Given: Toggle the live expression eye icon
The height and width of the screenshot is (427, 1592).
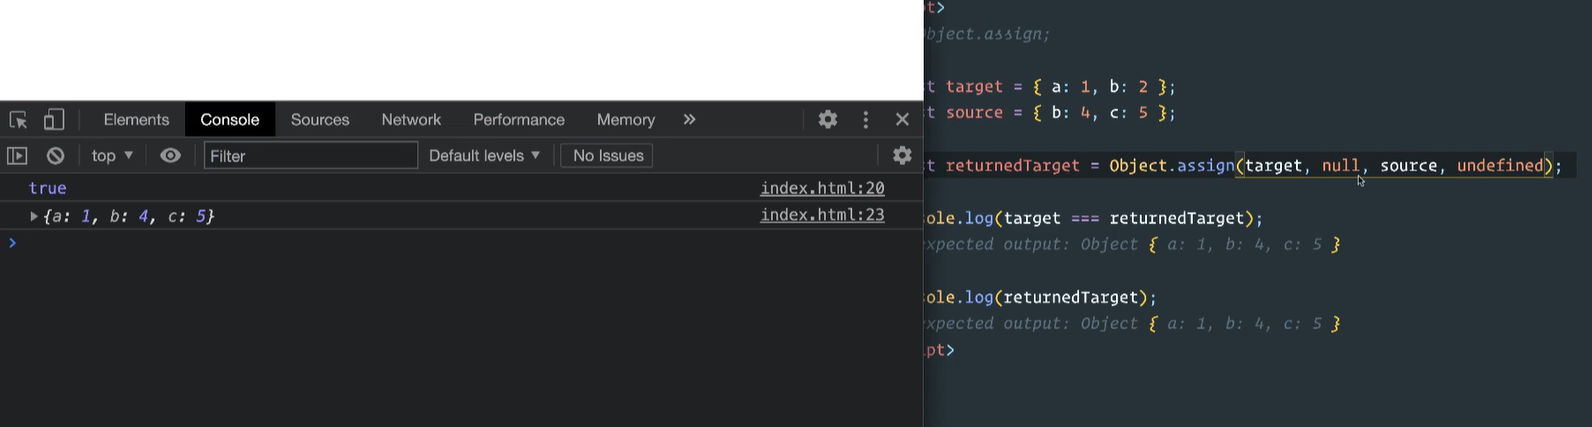Looking at the screenshot, I should [171, 156].
